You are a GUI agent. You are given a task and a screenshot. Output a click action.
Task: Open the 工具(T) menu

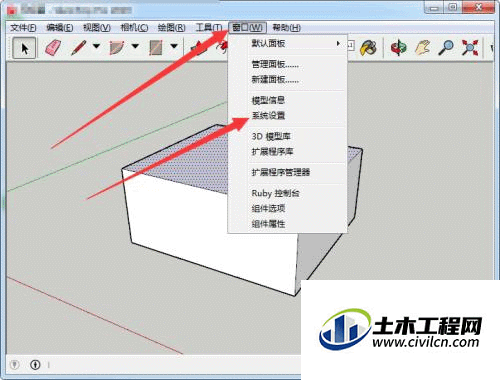209,28
